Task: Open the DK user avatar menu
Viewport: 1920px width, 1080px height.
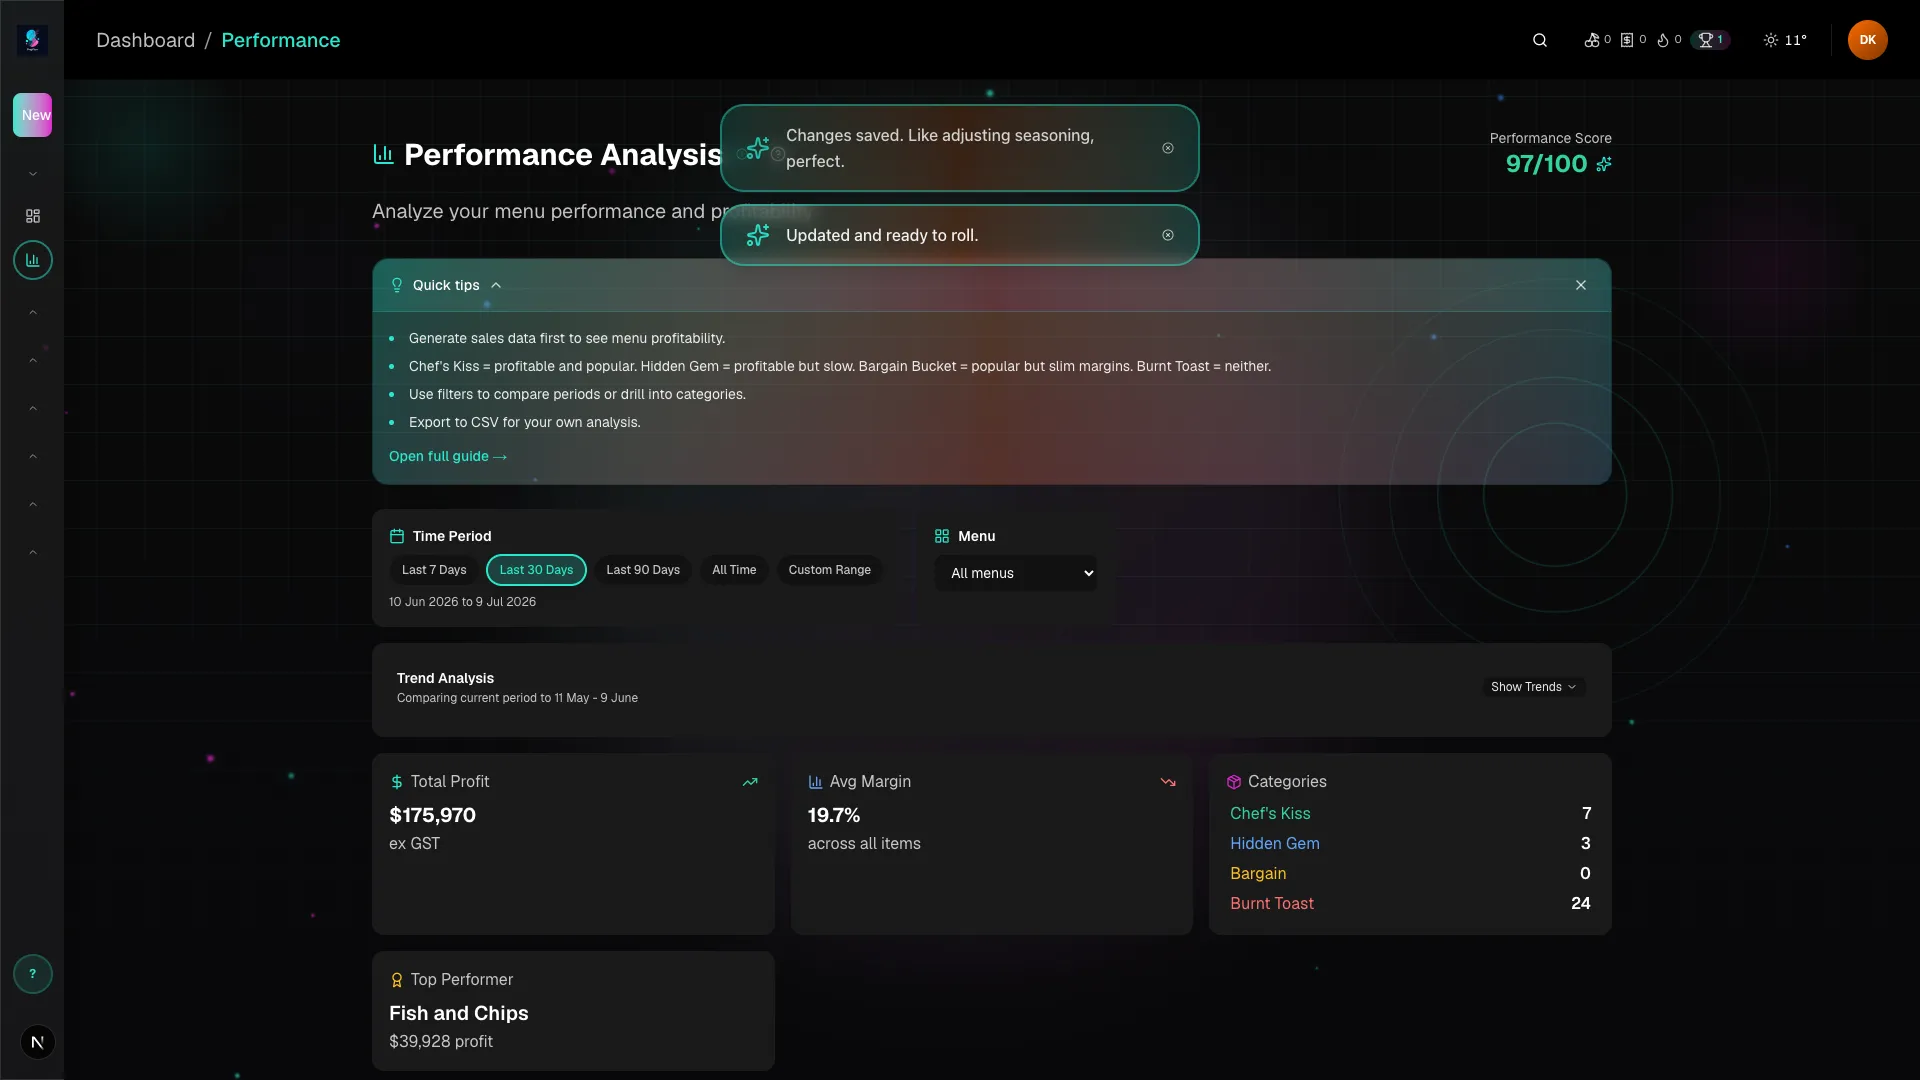Action: click(1867, 40)
